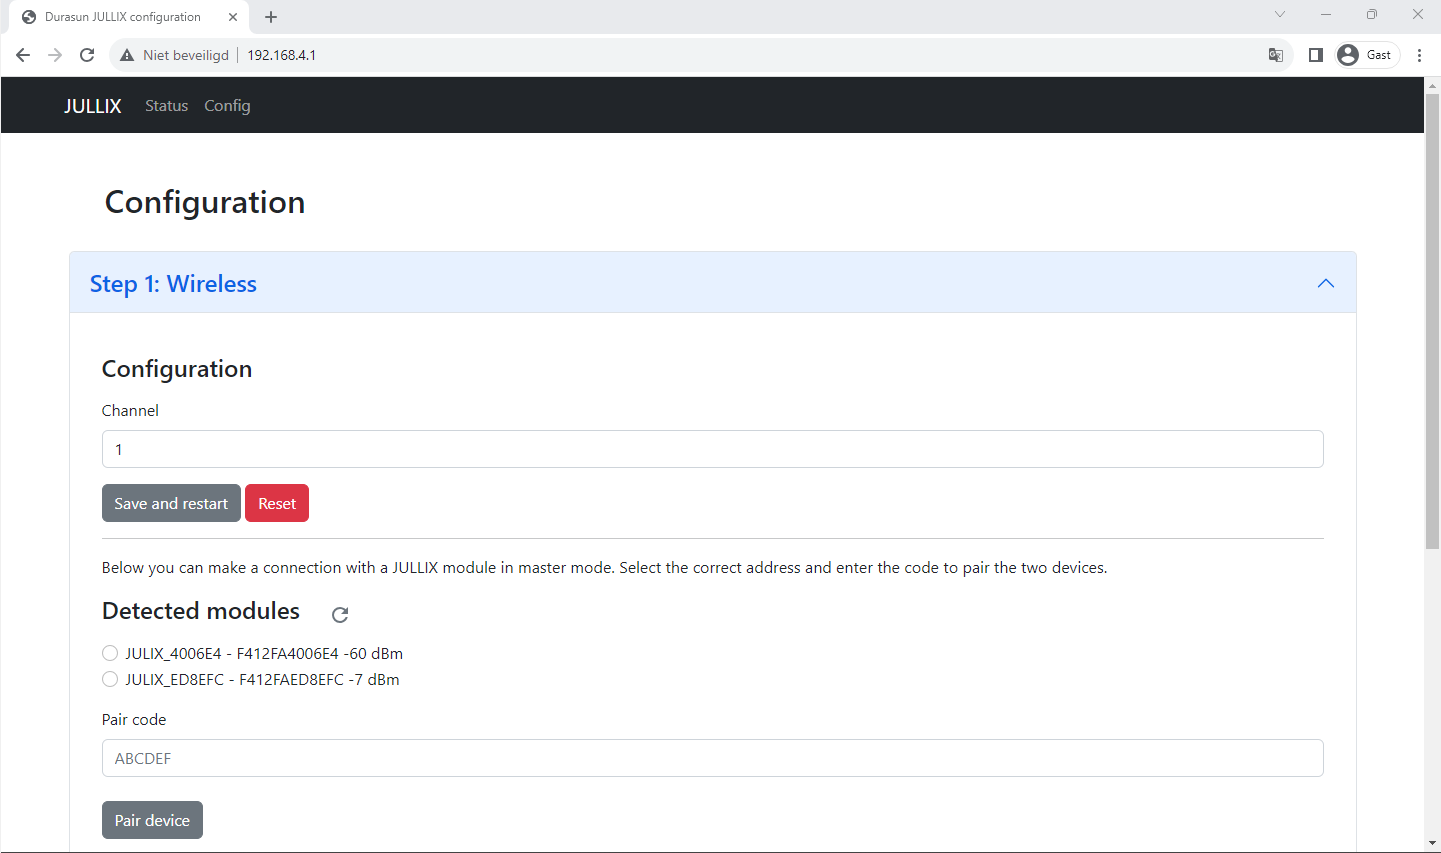Click the address bar URL 192.168.4.1
Screen dimensions: 1441x853
point(282,55)
